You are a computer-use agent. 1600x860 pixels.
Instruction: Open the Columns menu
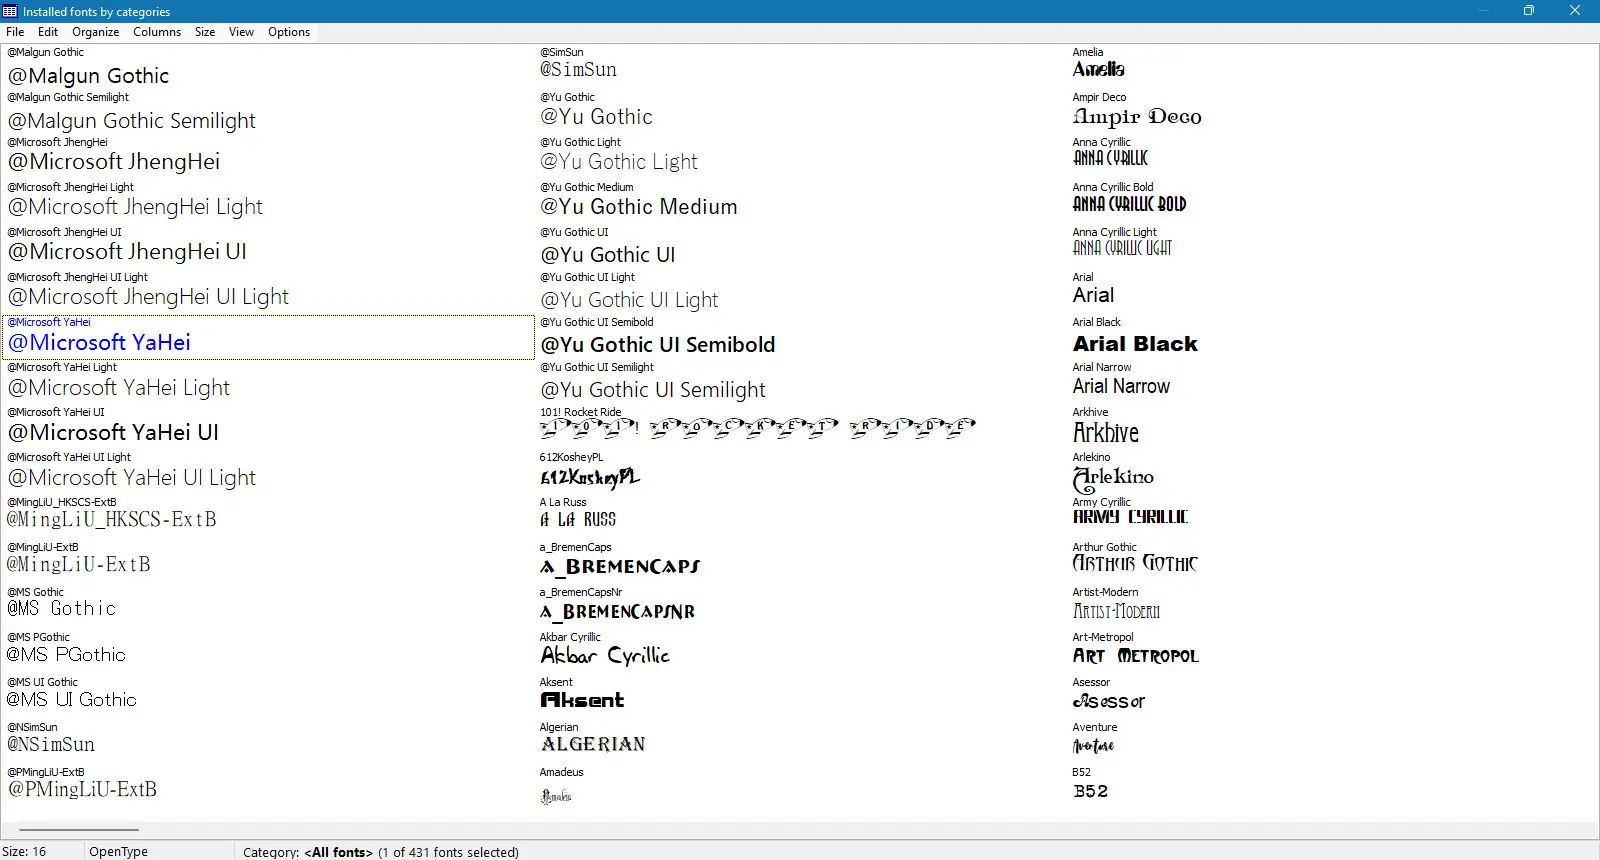[x=157, y=32]
